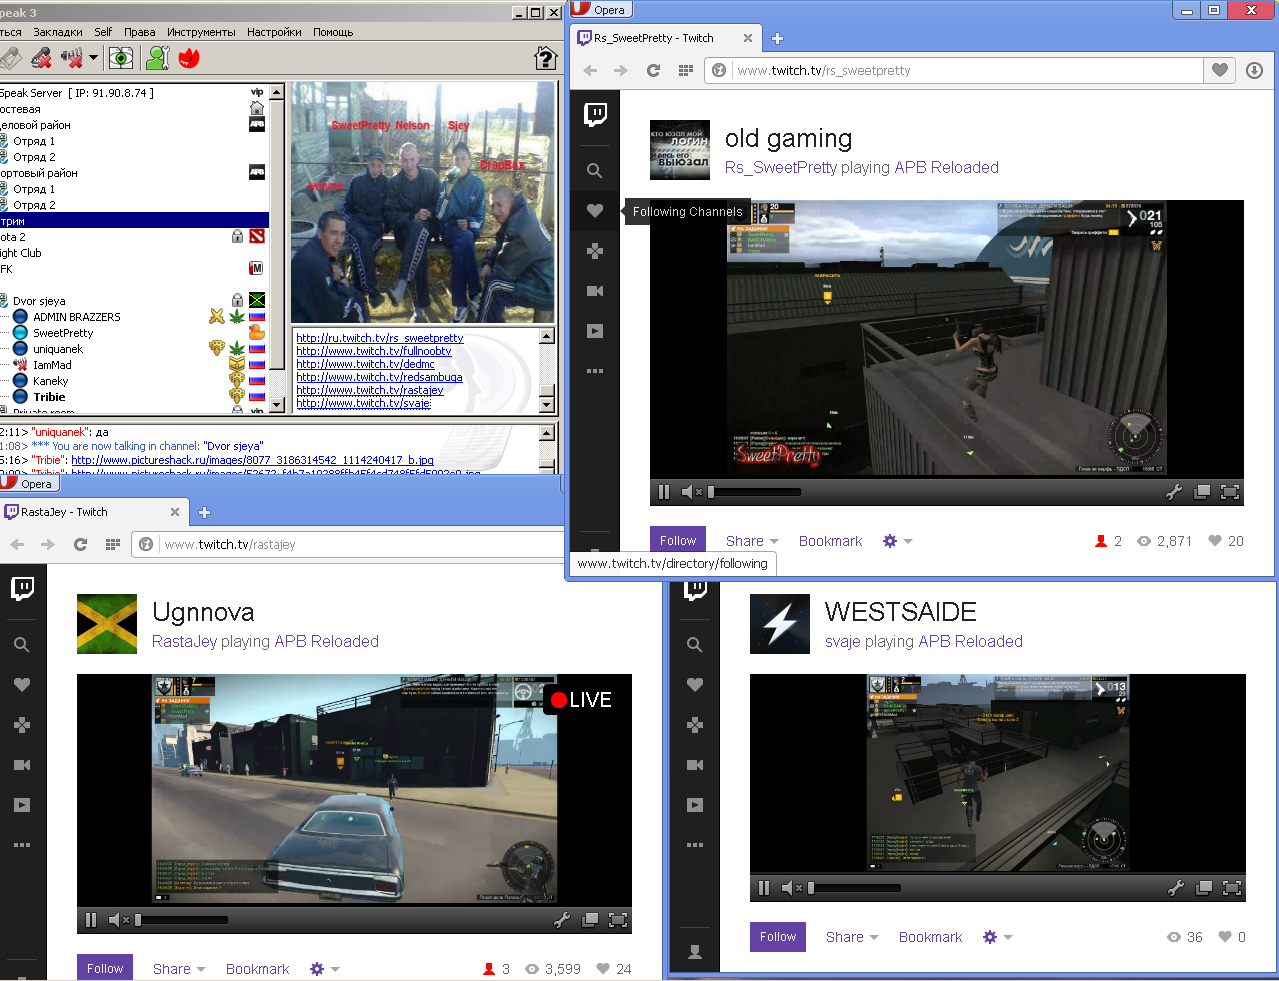Viewport: 1279px width, 981px height.
Task: Click heart bookmark icon in rs_sweetpretty address bar
Action: tap(1219, 70)
